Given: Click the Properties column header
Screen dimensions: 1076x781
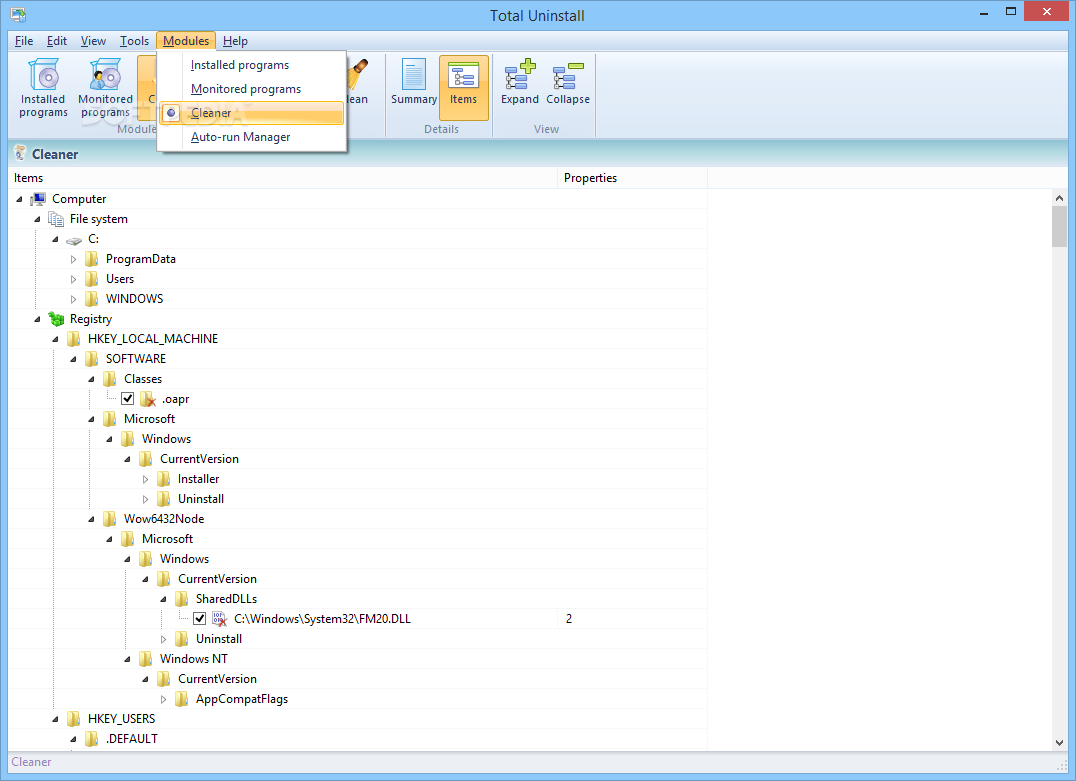Looking at the screenshot, I should pyautogui.click(x=633, y=178).
